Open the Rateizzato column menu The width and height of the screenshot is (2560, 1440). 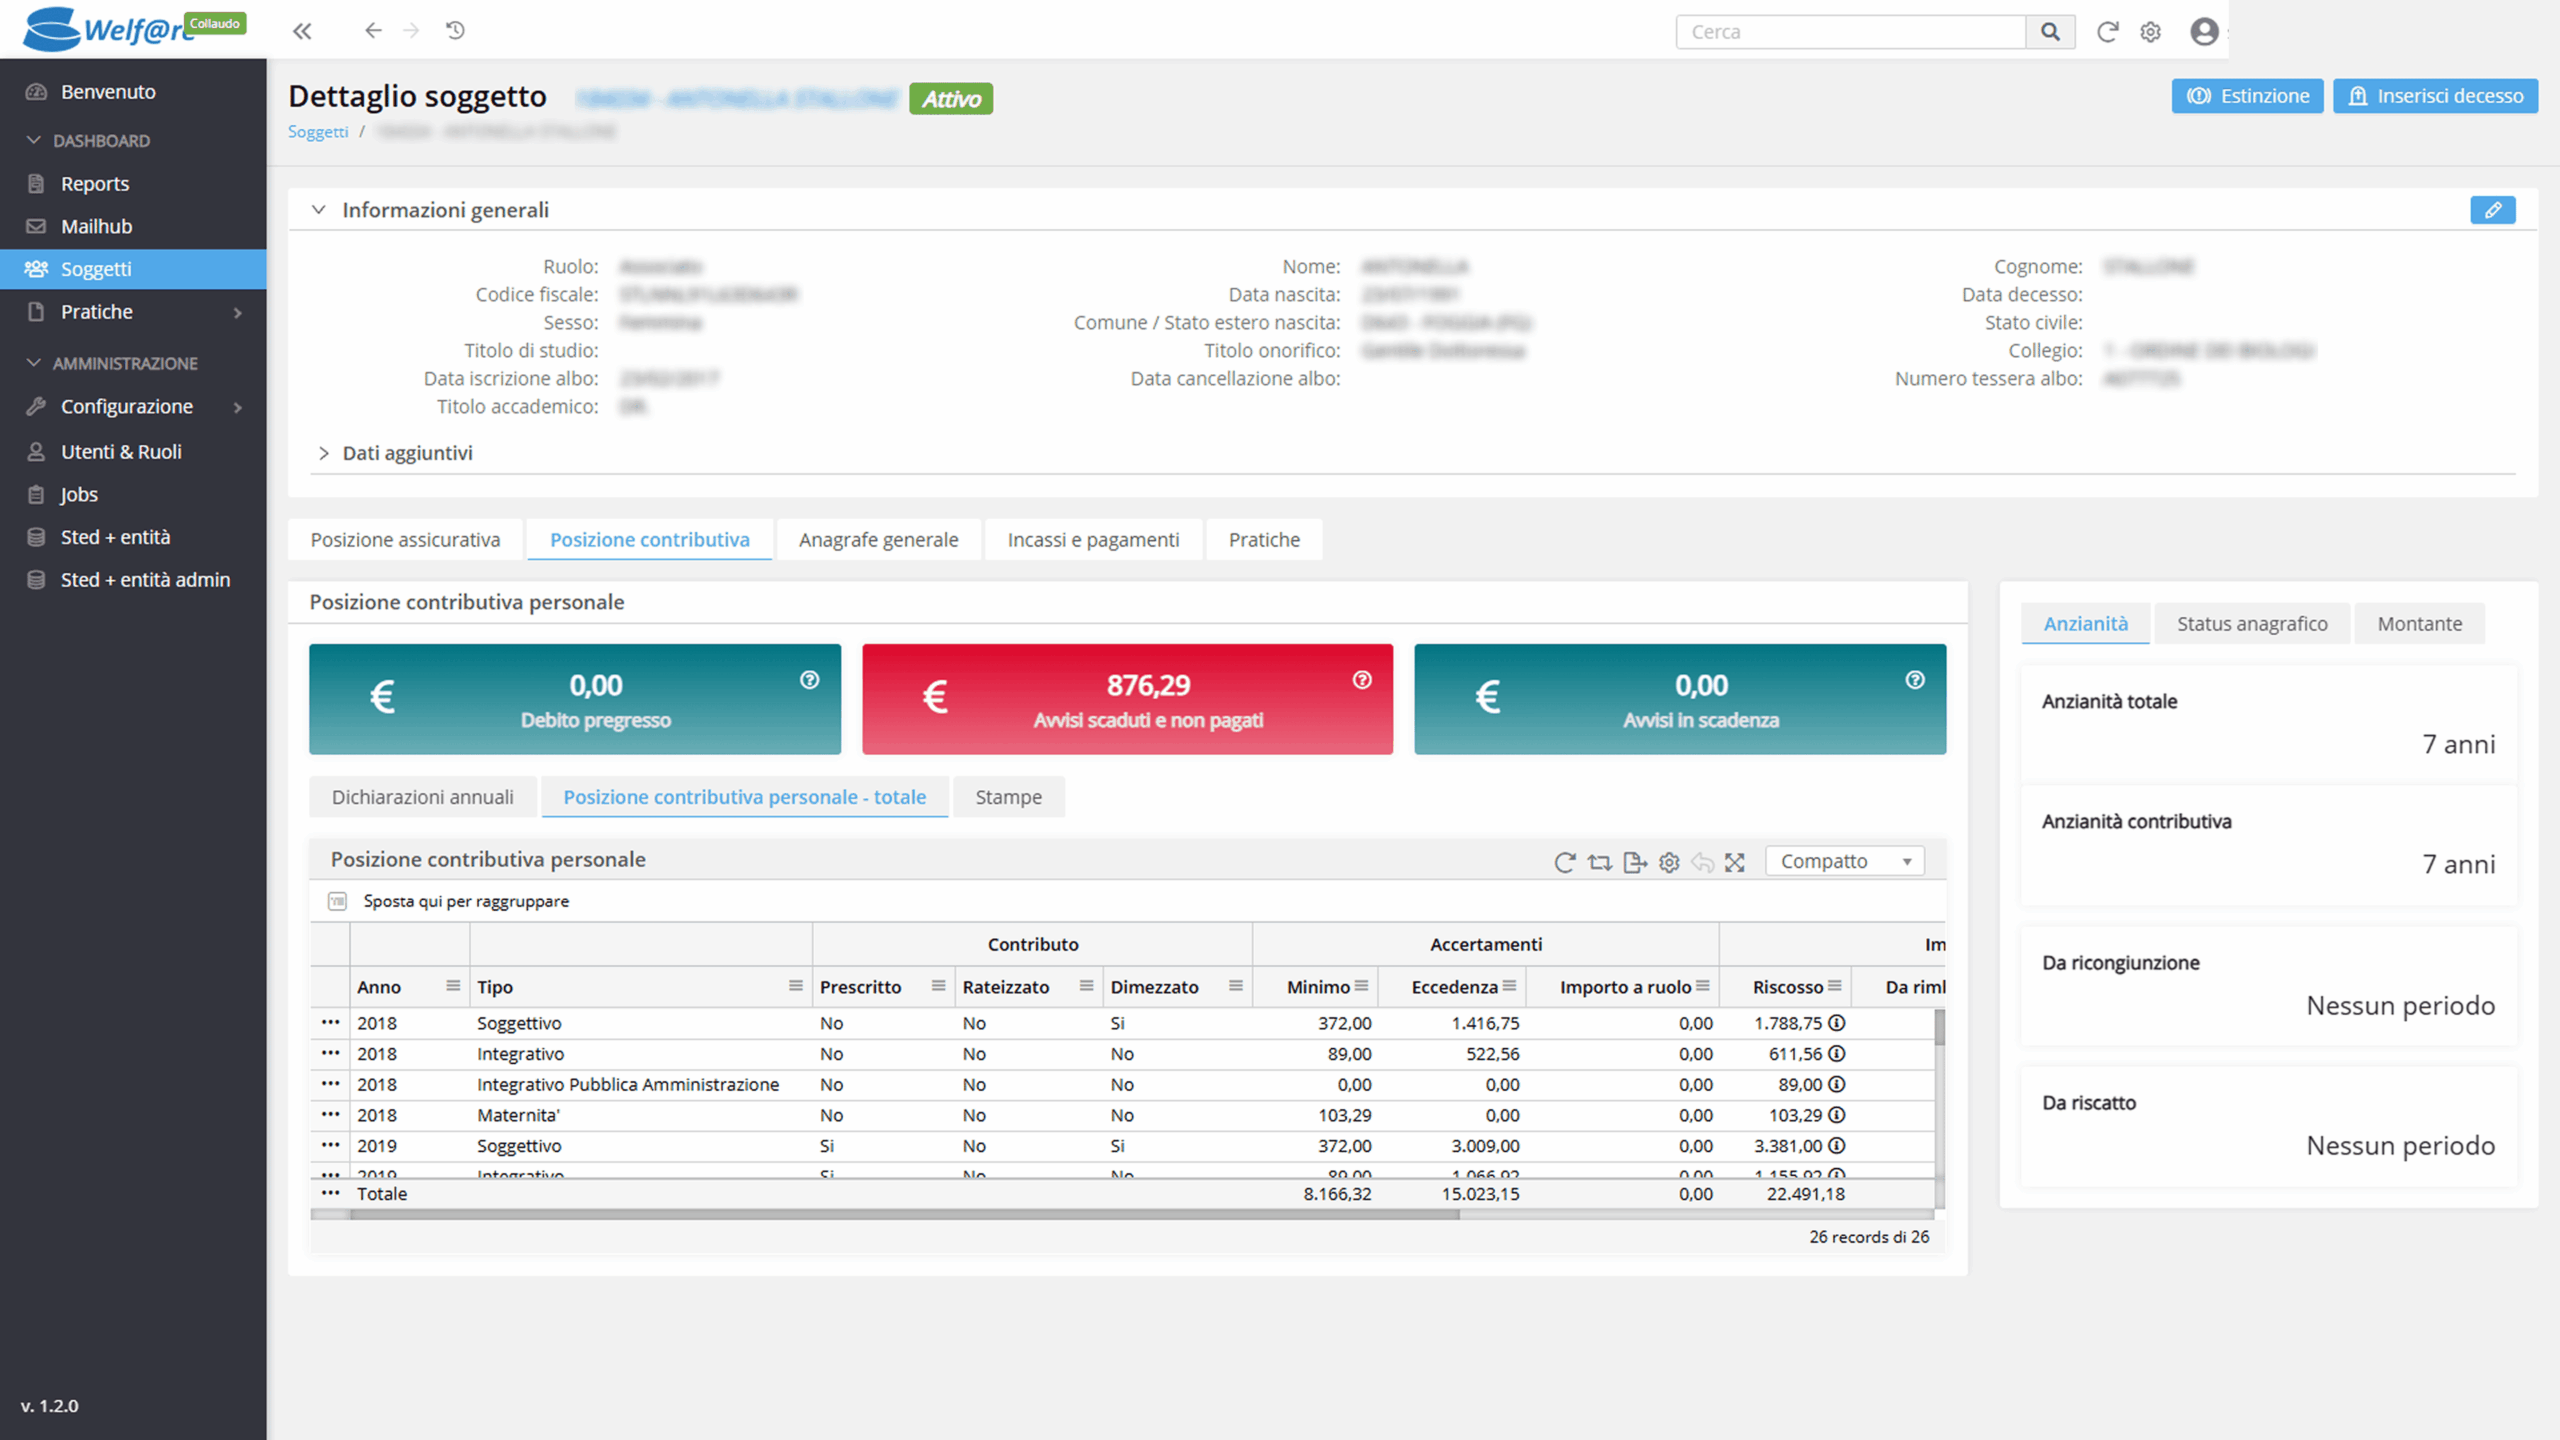(x=1086, y=987)
